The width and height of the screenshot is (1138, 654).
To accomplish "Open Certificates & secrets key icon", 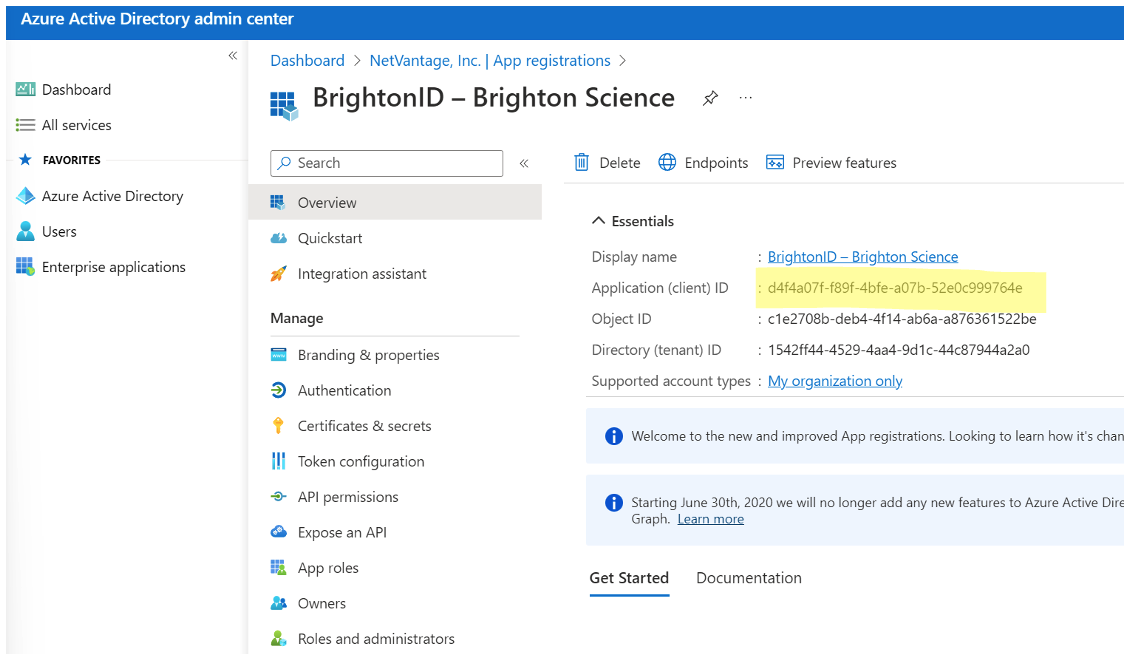I will [279, 426].
